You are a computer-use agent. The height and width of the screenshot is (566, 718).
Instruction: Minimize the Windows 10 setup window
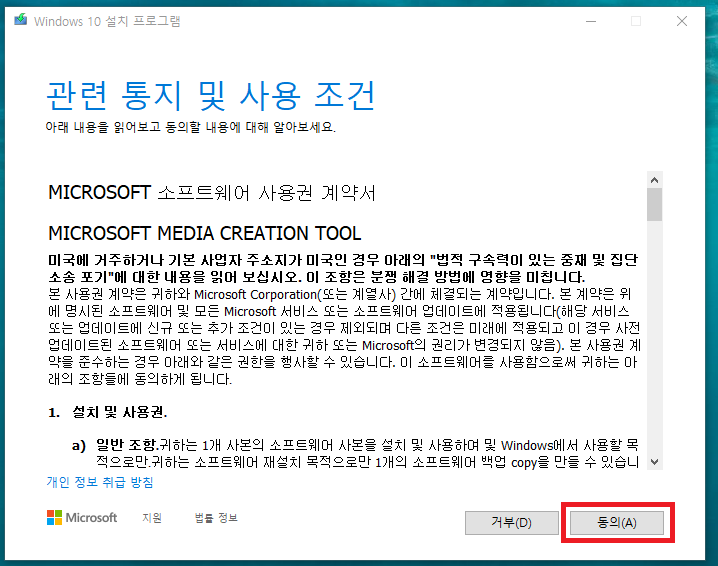(x=591, y=21)
